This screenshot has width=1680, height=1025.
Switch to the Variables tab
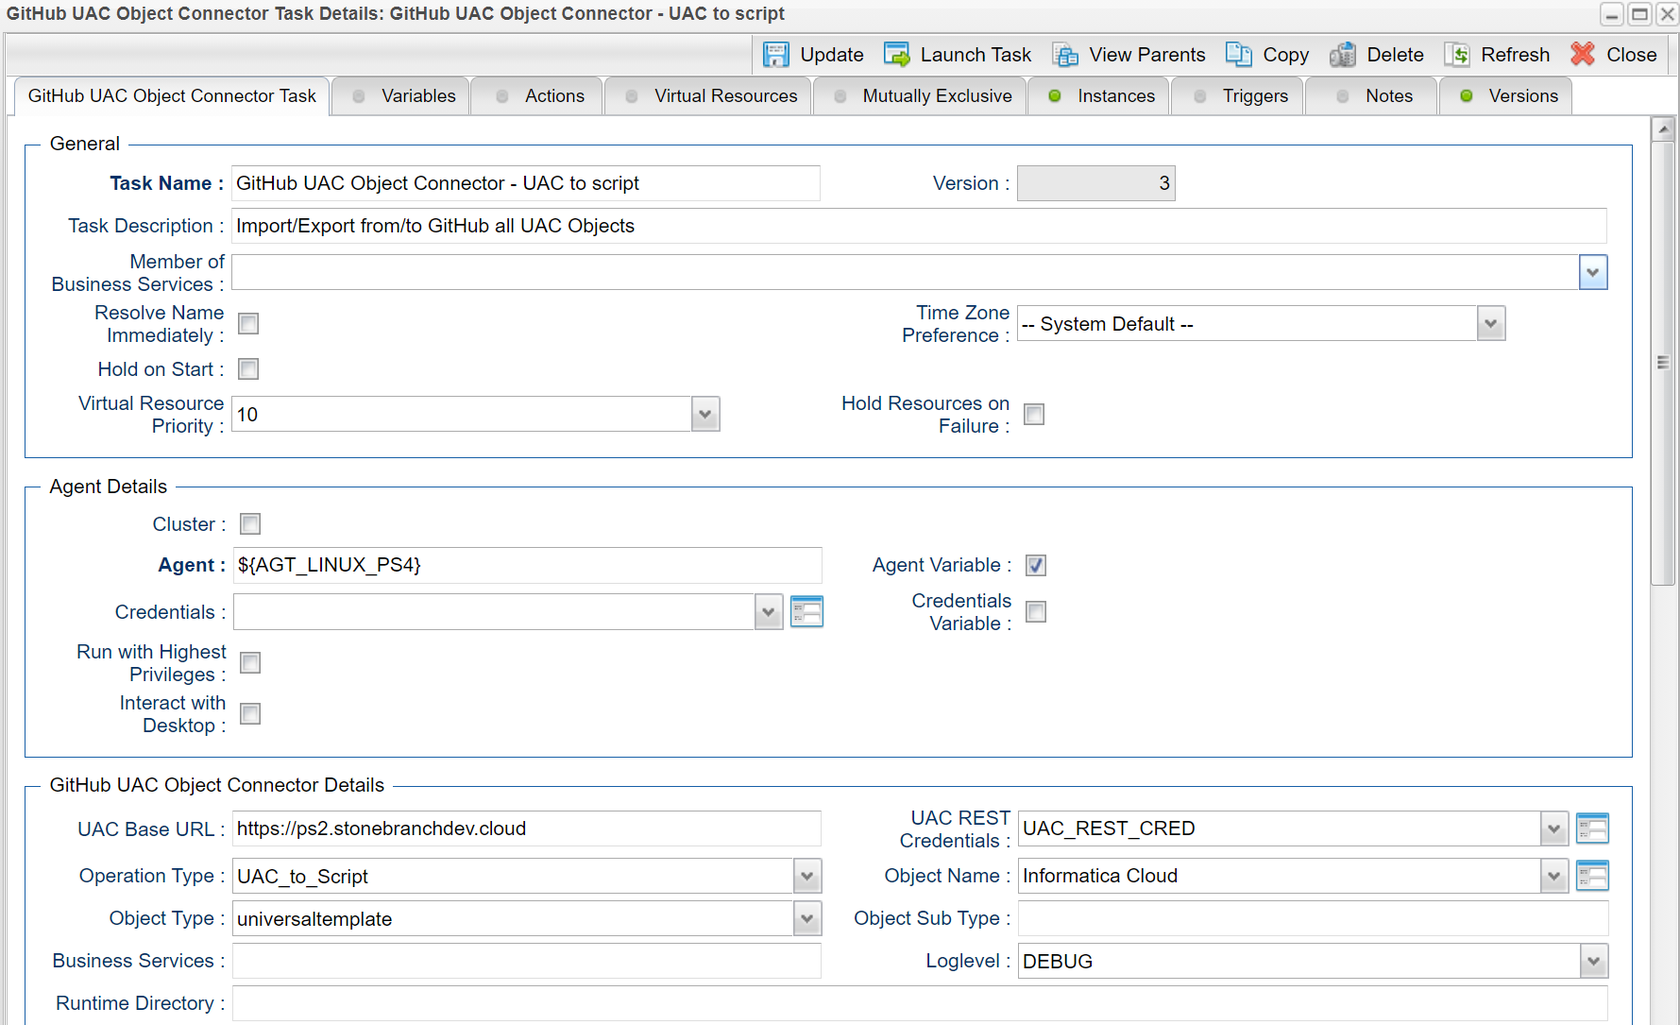click(x=401, y=96)
